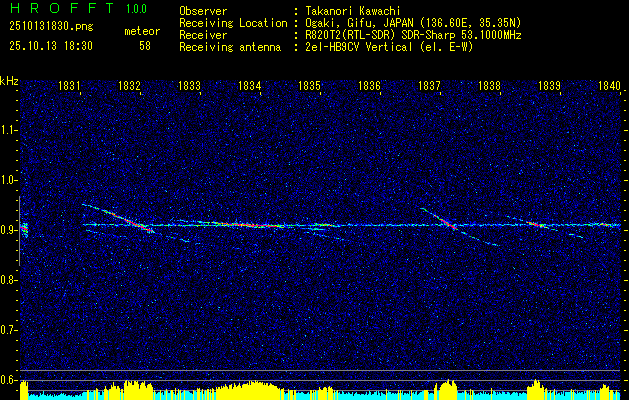Jump to the 1834 time marker
Viewport: 629px width, 400px height.
click(250, 87)
